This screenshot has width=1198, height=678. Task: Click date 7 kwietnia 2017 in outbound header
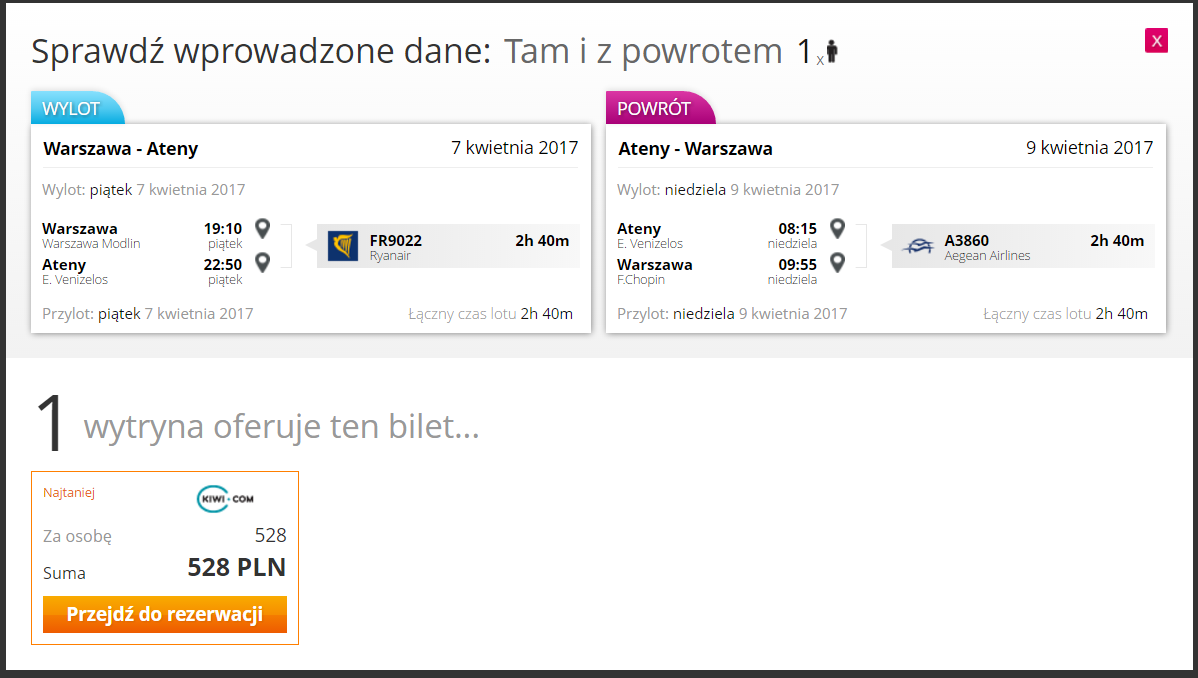pyautogui.click(x=515, y=148)
